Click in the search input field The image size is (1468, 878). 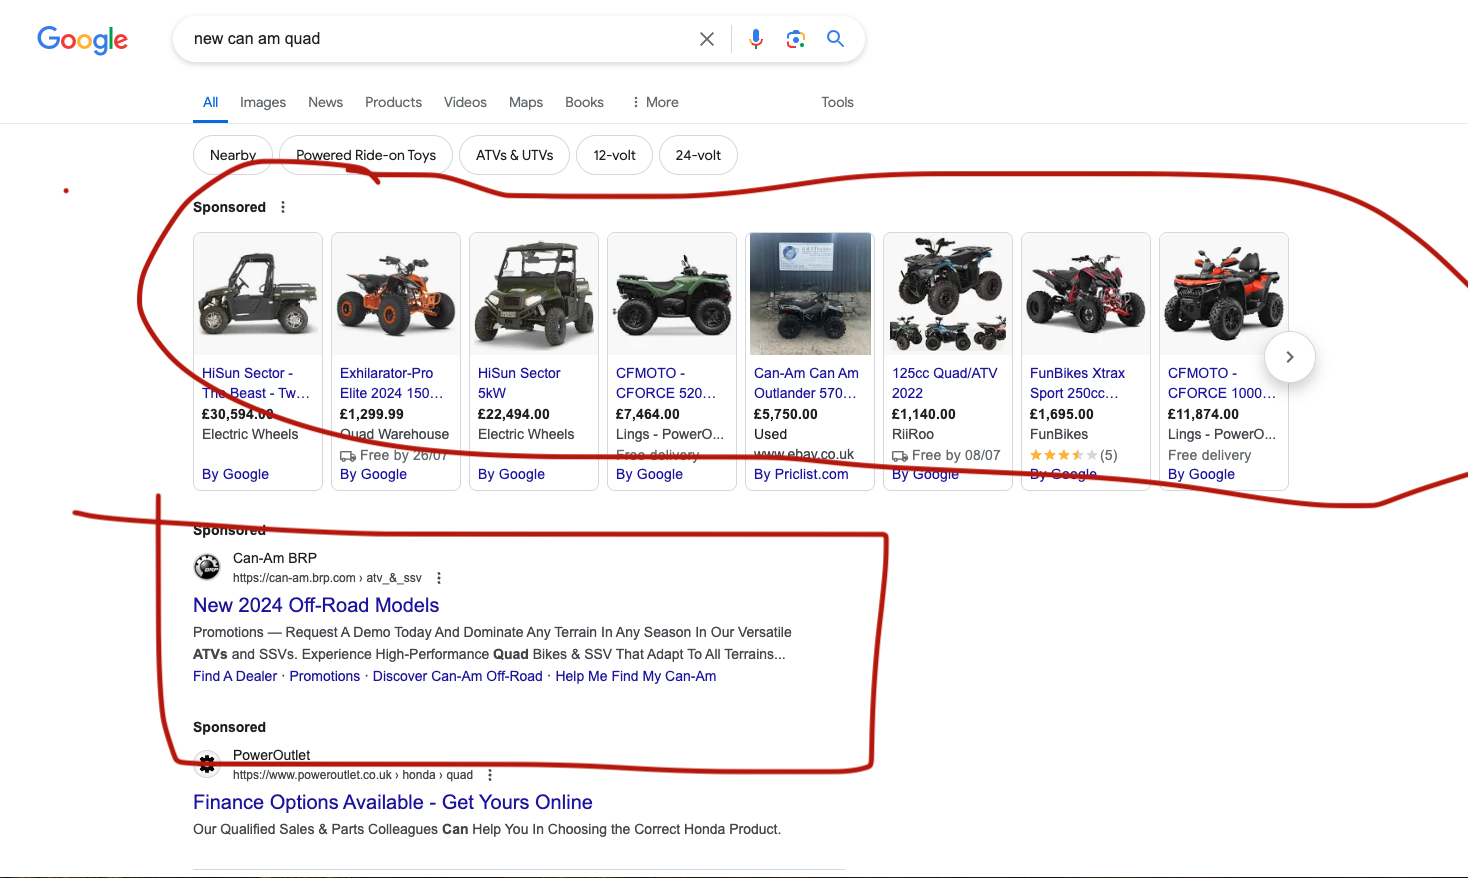440,39
